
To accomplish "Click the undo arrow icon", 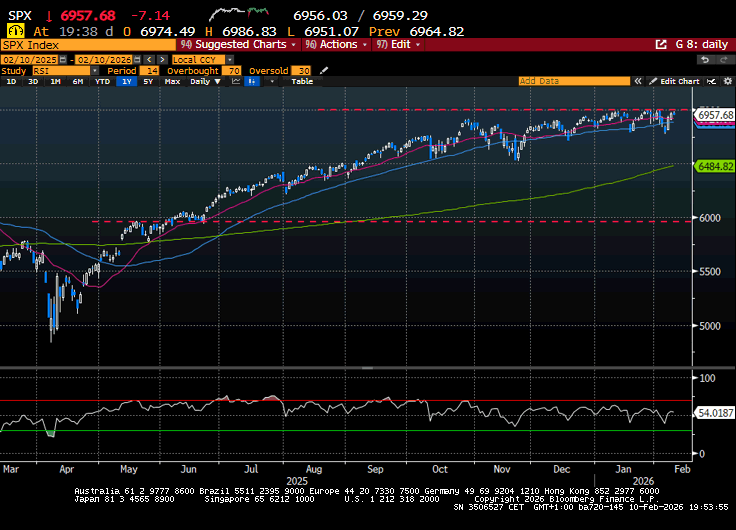I will (704, 59).
